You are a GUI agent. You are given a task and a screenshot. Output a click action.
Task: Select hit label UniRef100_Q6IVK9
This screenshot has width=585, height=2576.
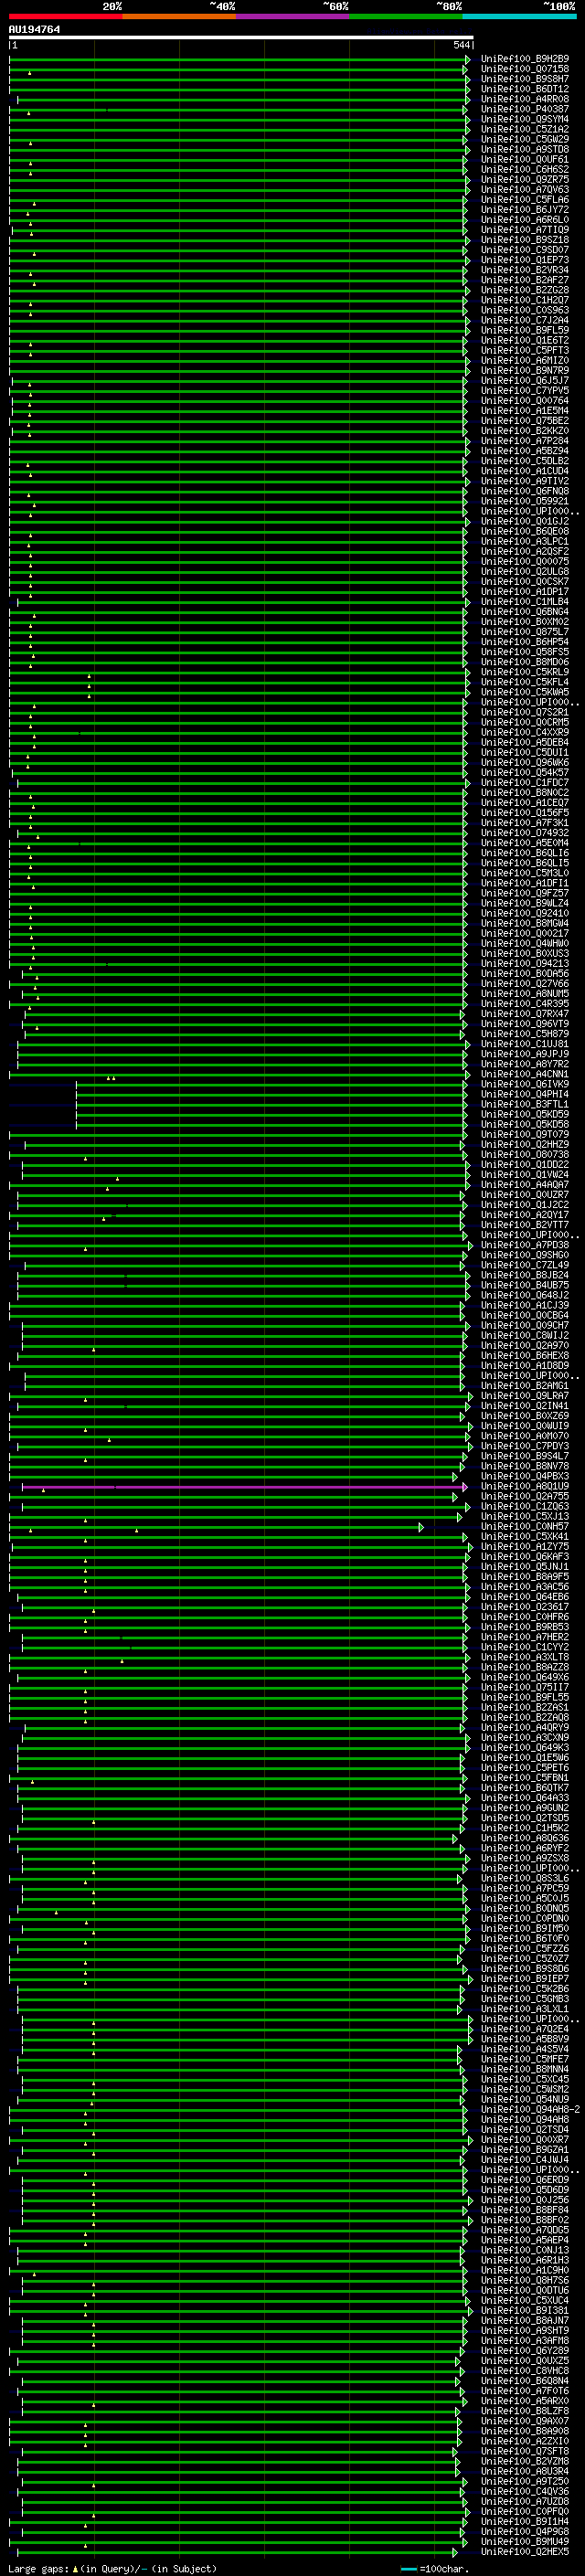525,1084
